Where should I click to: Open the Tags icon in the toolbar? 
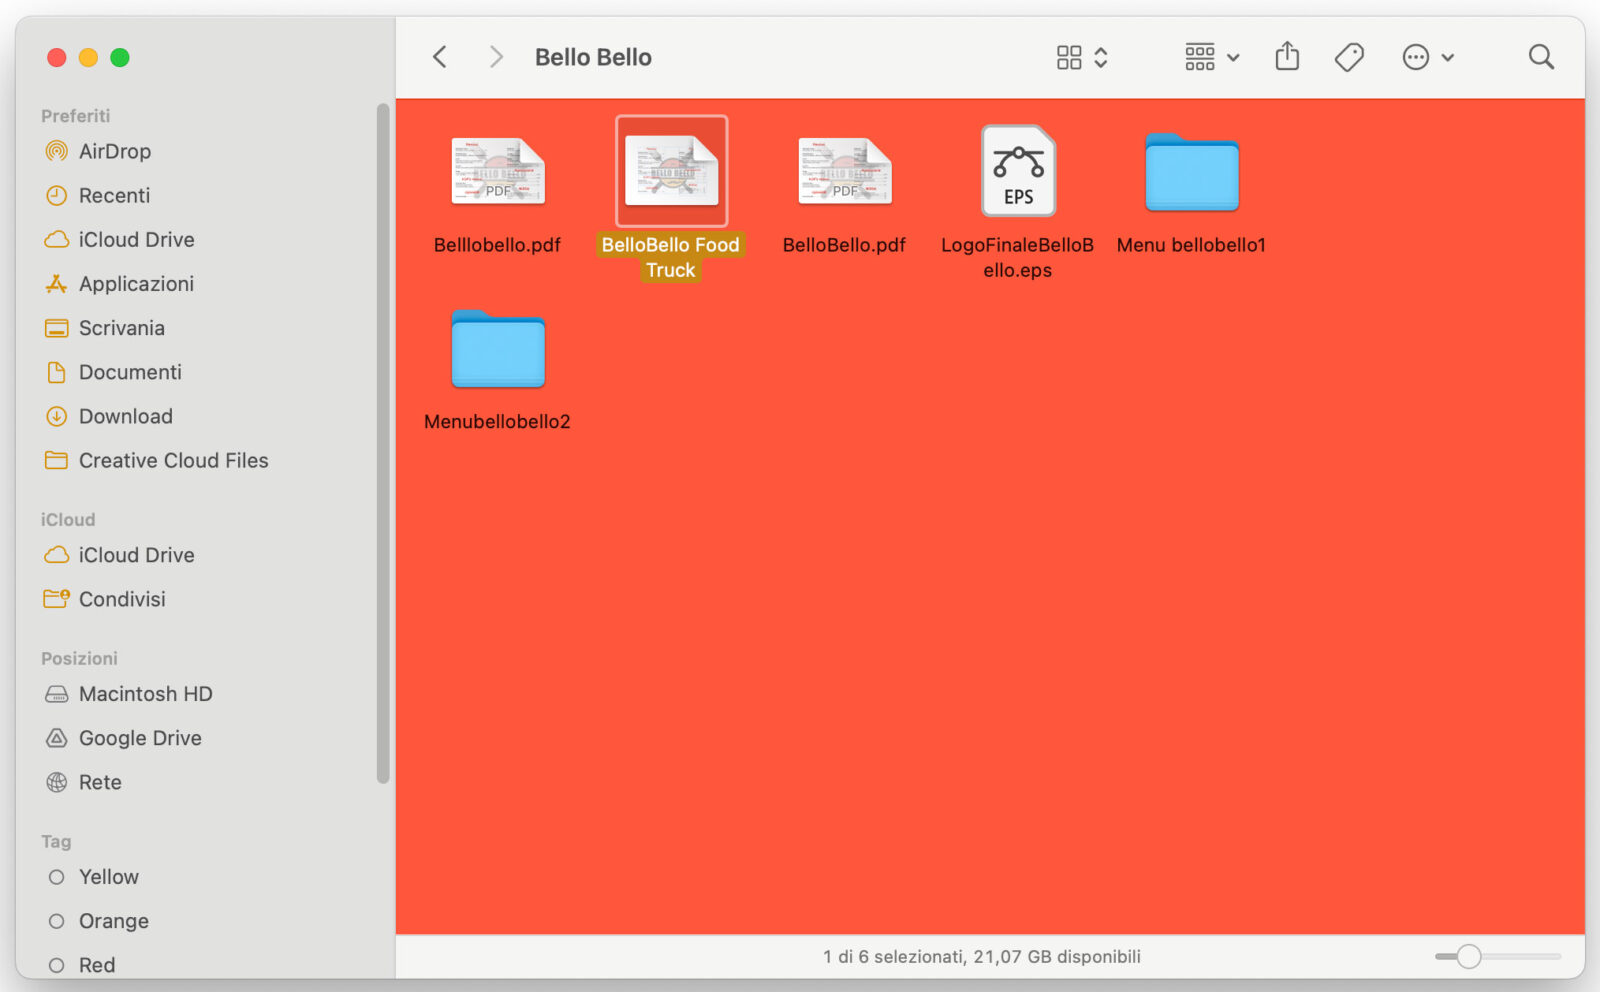point(1348,57)
